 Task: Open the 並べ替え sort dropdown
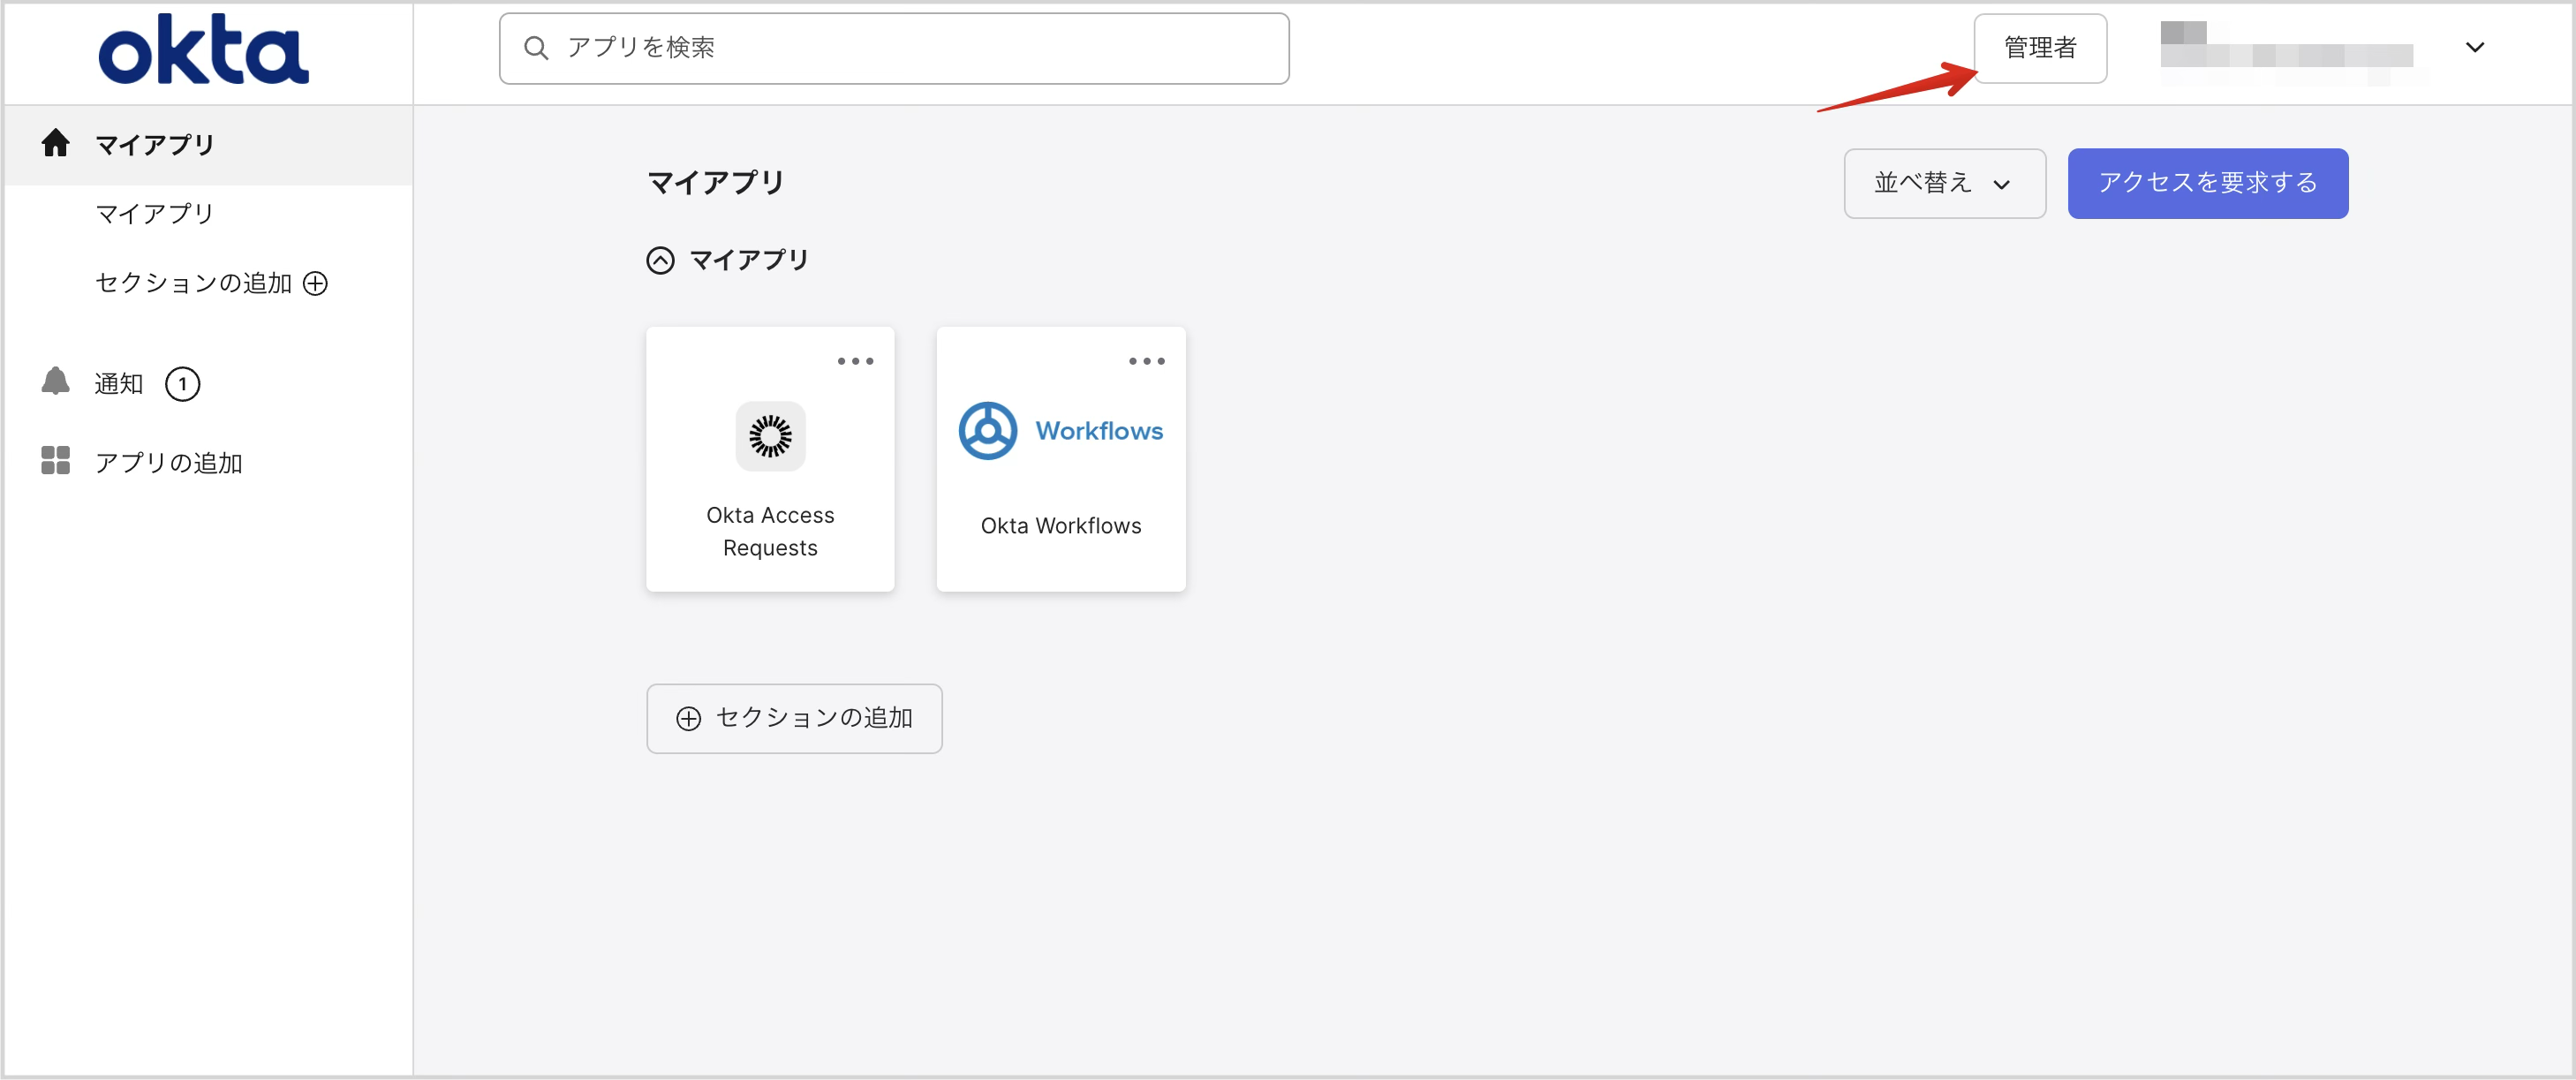1944,183
